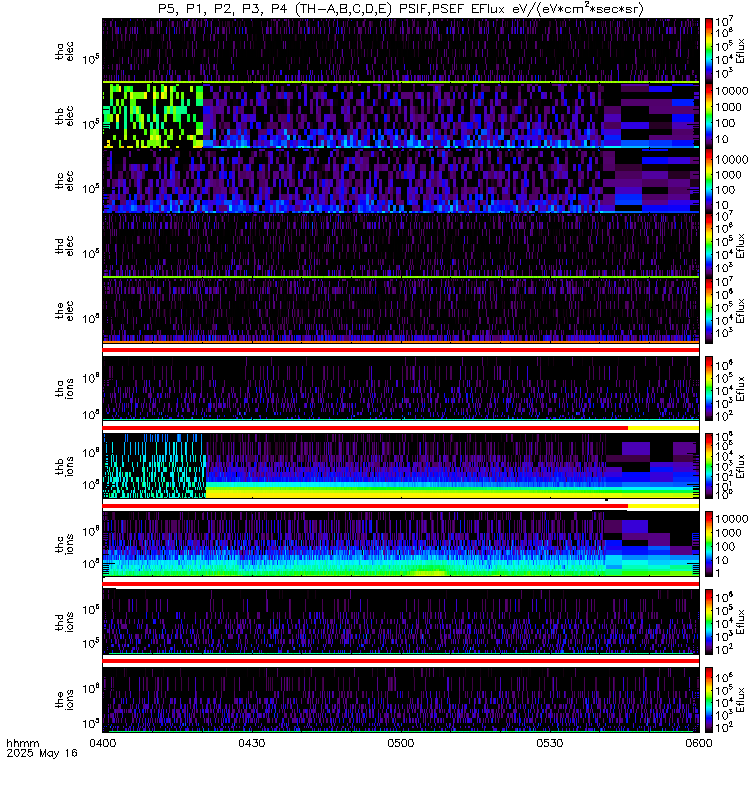The image size is (750, 800).
Task: Click the the elec spectrogram panel
Action: [x=401, y=310]
